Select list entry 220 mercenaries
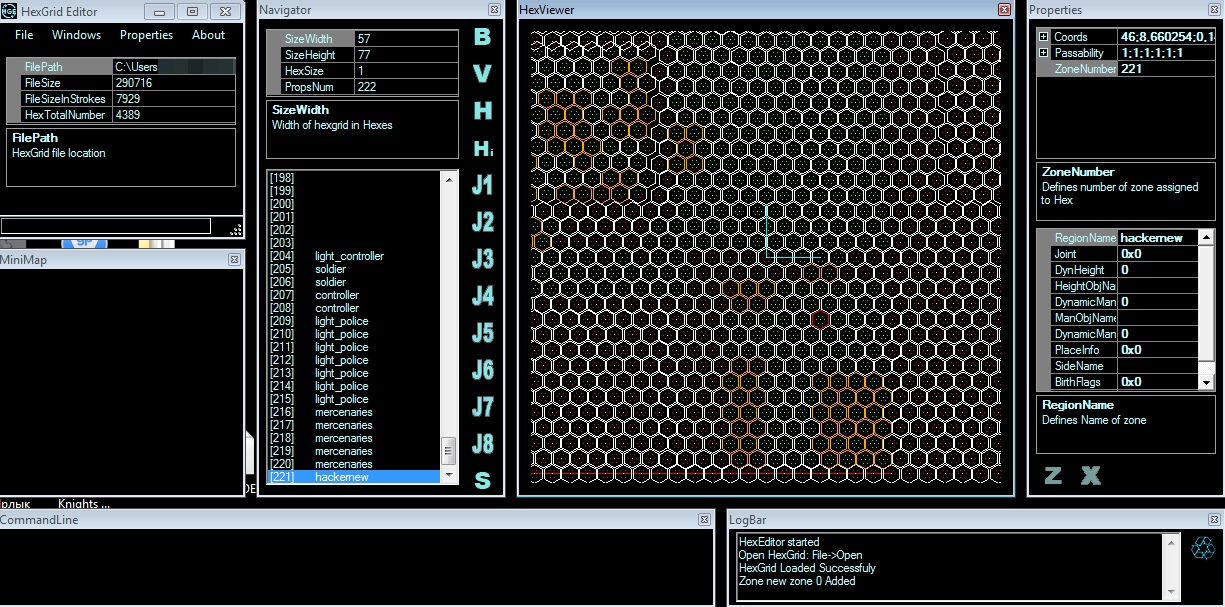Screen dimensions: 1225x607 pos(354,464)
